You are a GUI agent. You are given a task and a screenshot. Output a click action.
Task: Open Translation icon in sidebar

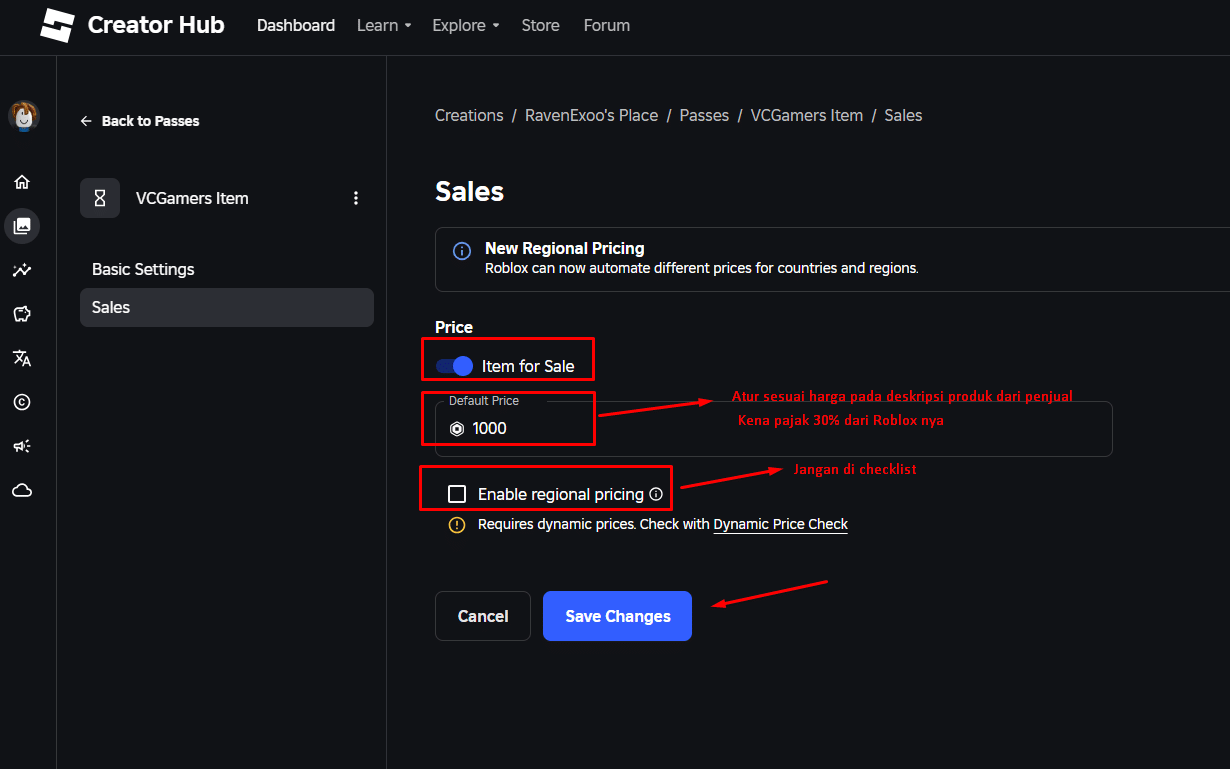(x=22, y=358)
